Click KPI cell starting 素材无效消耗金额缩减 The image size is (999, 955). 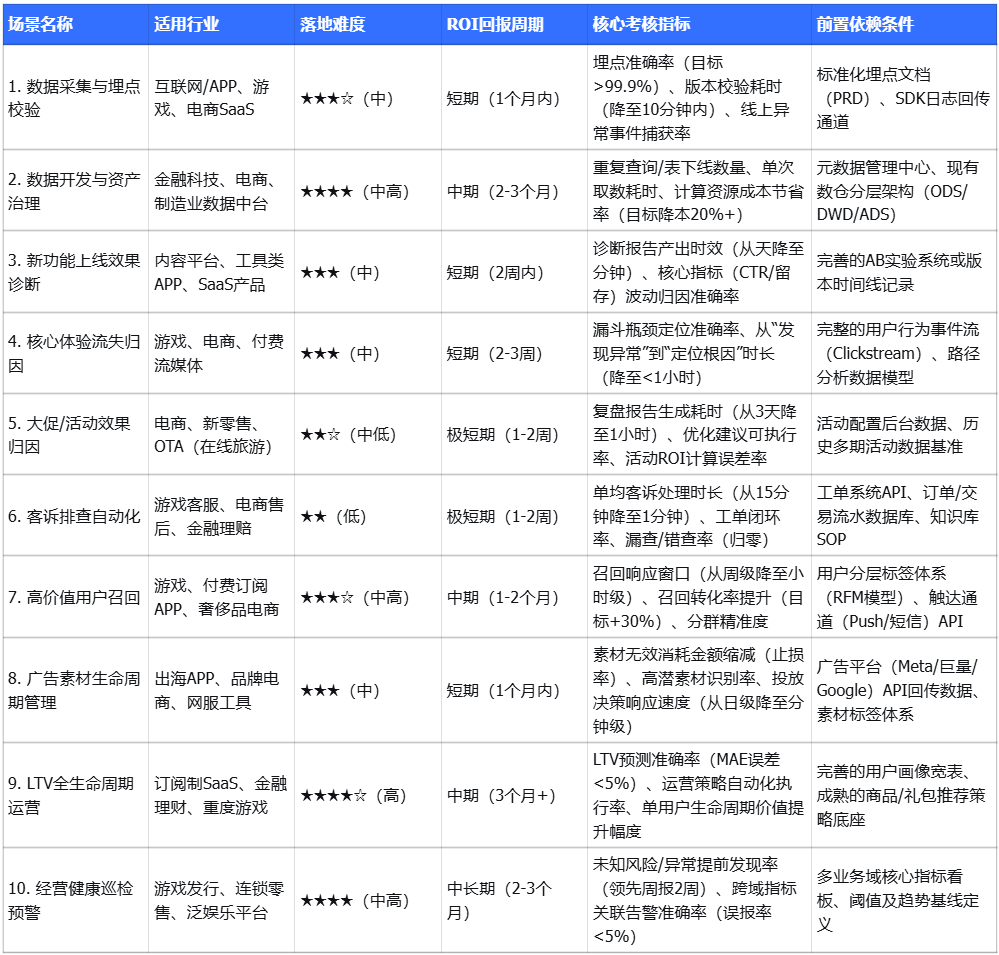[x=700, y=690]
